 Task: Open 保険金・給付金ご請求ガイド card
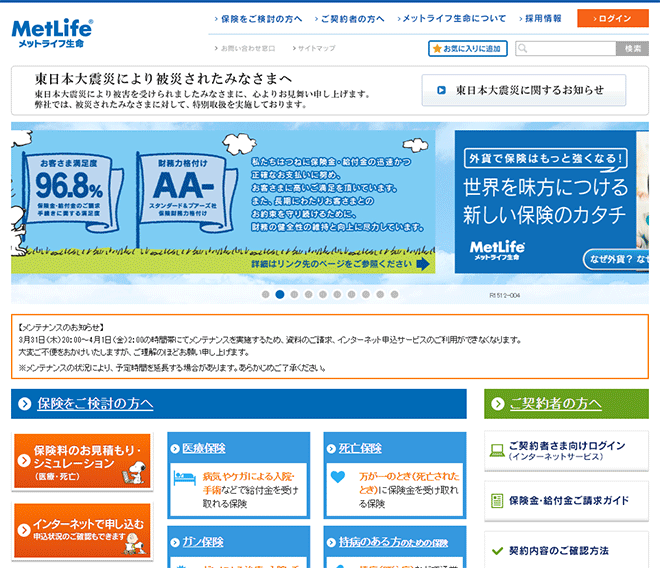coord(566,501)
